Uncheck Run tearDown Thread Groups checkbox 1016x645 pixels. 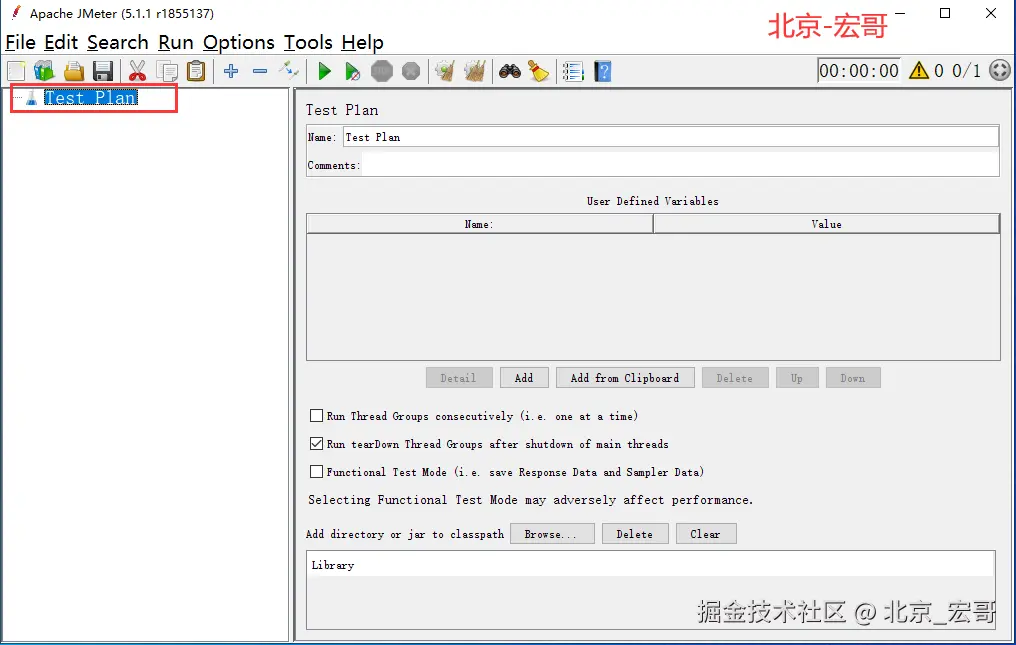point(317,444)
